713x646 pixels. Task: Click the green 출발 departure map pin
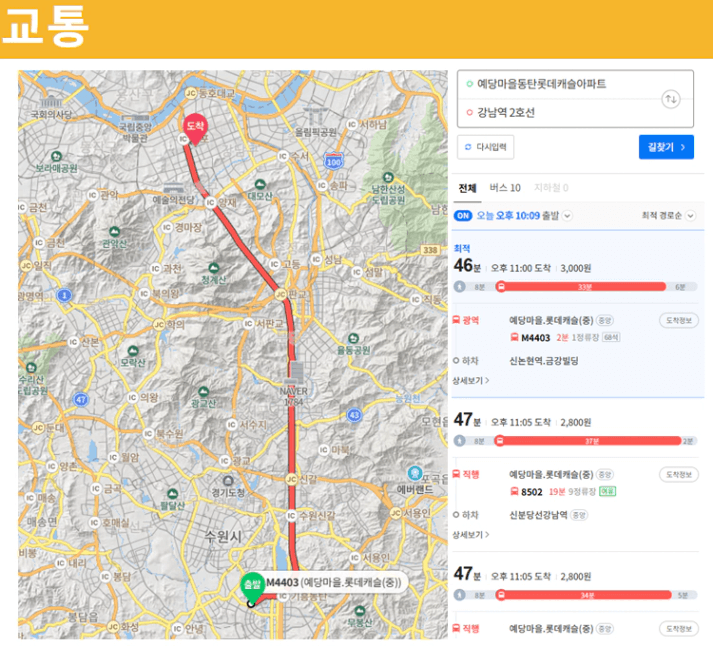coord(252,587)
